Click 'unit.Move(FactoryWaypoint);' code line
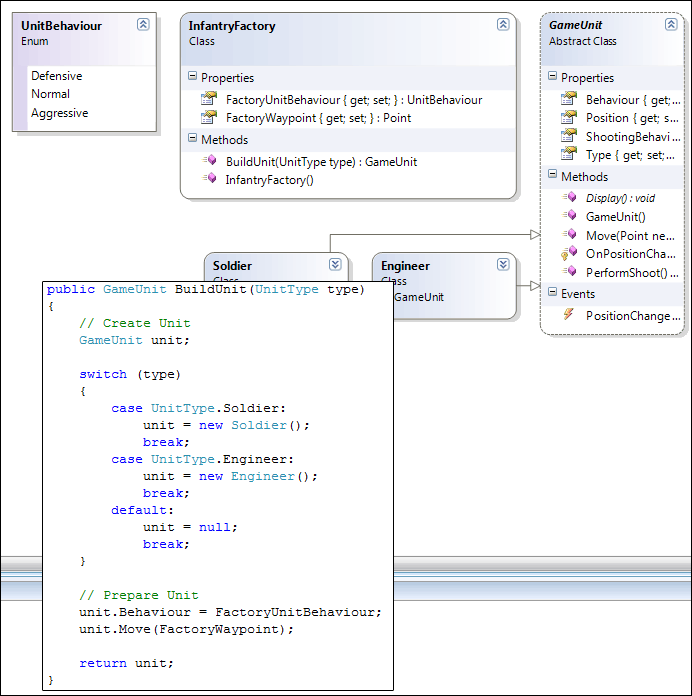The height and width of the screenshot is (696, 692). [186, 629]
